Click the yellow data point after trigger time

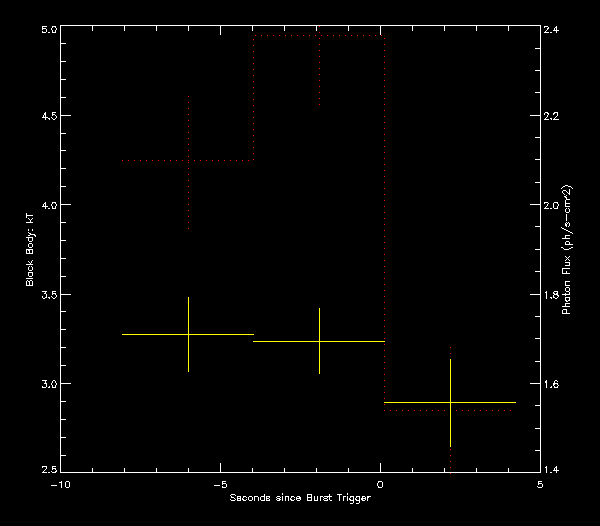(x=450, y=402)
